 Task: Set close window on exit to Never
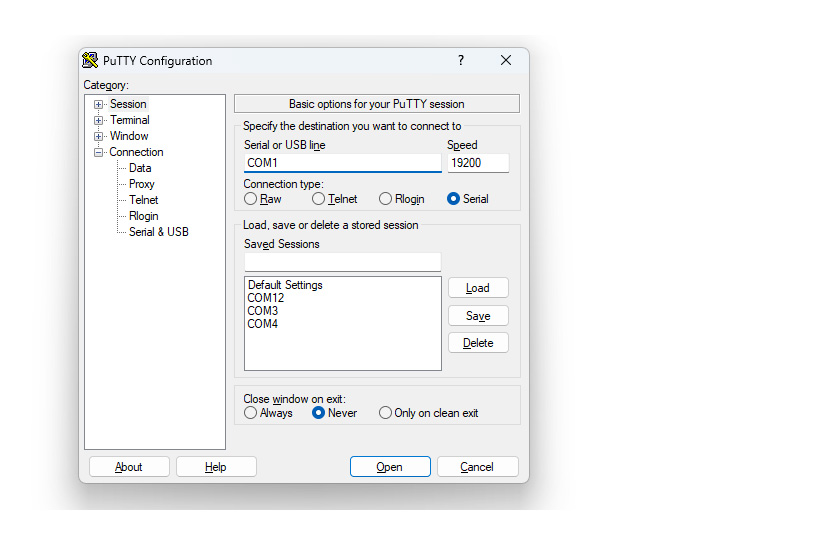335,413
